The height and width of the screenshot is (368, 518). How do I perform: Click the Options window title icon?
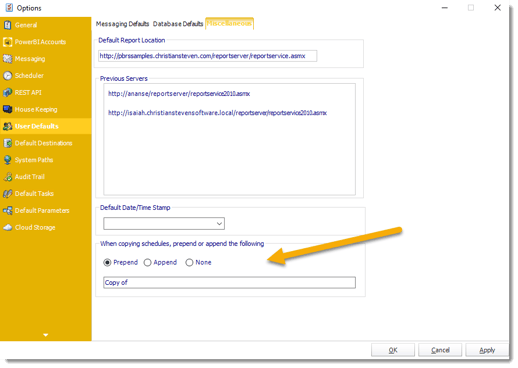[x=9, y=8]
